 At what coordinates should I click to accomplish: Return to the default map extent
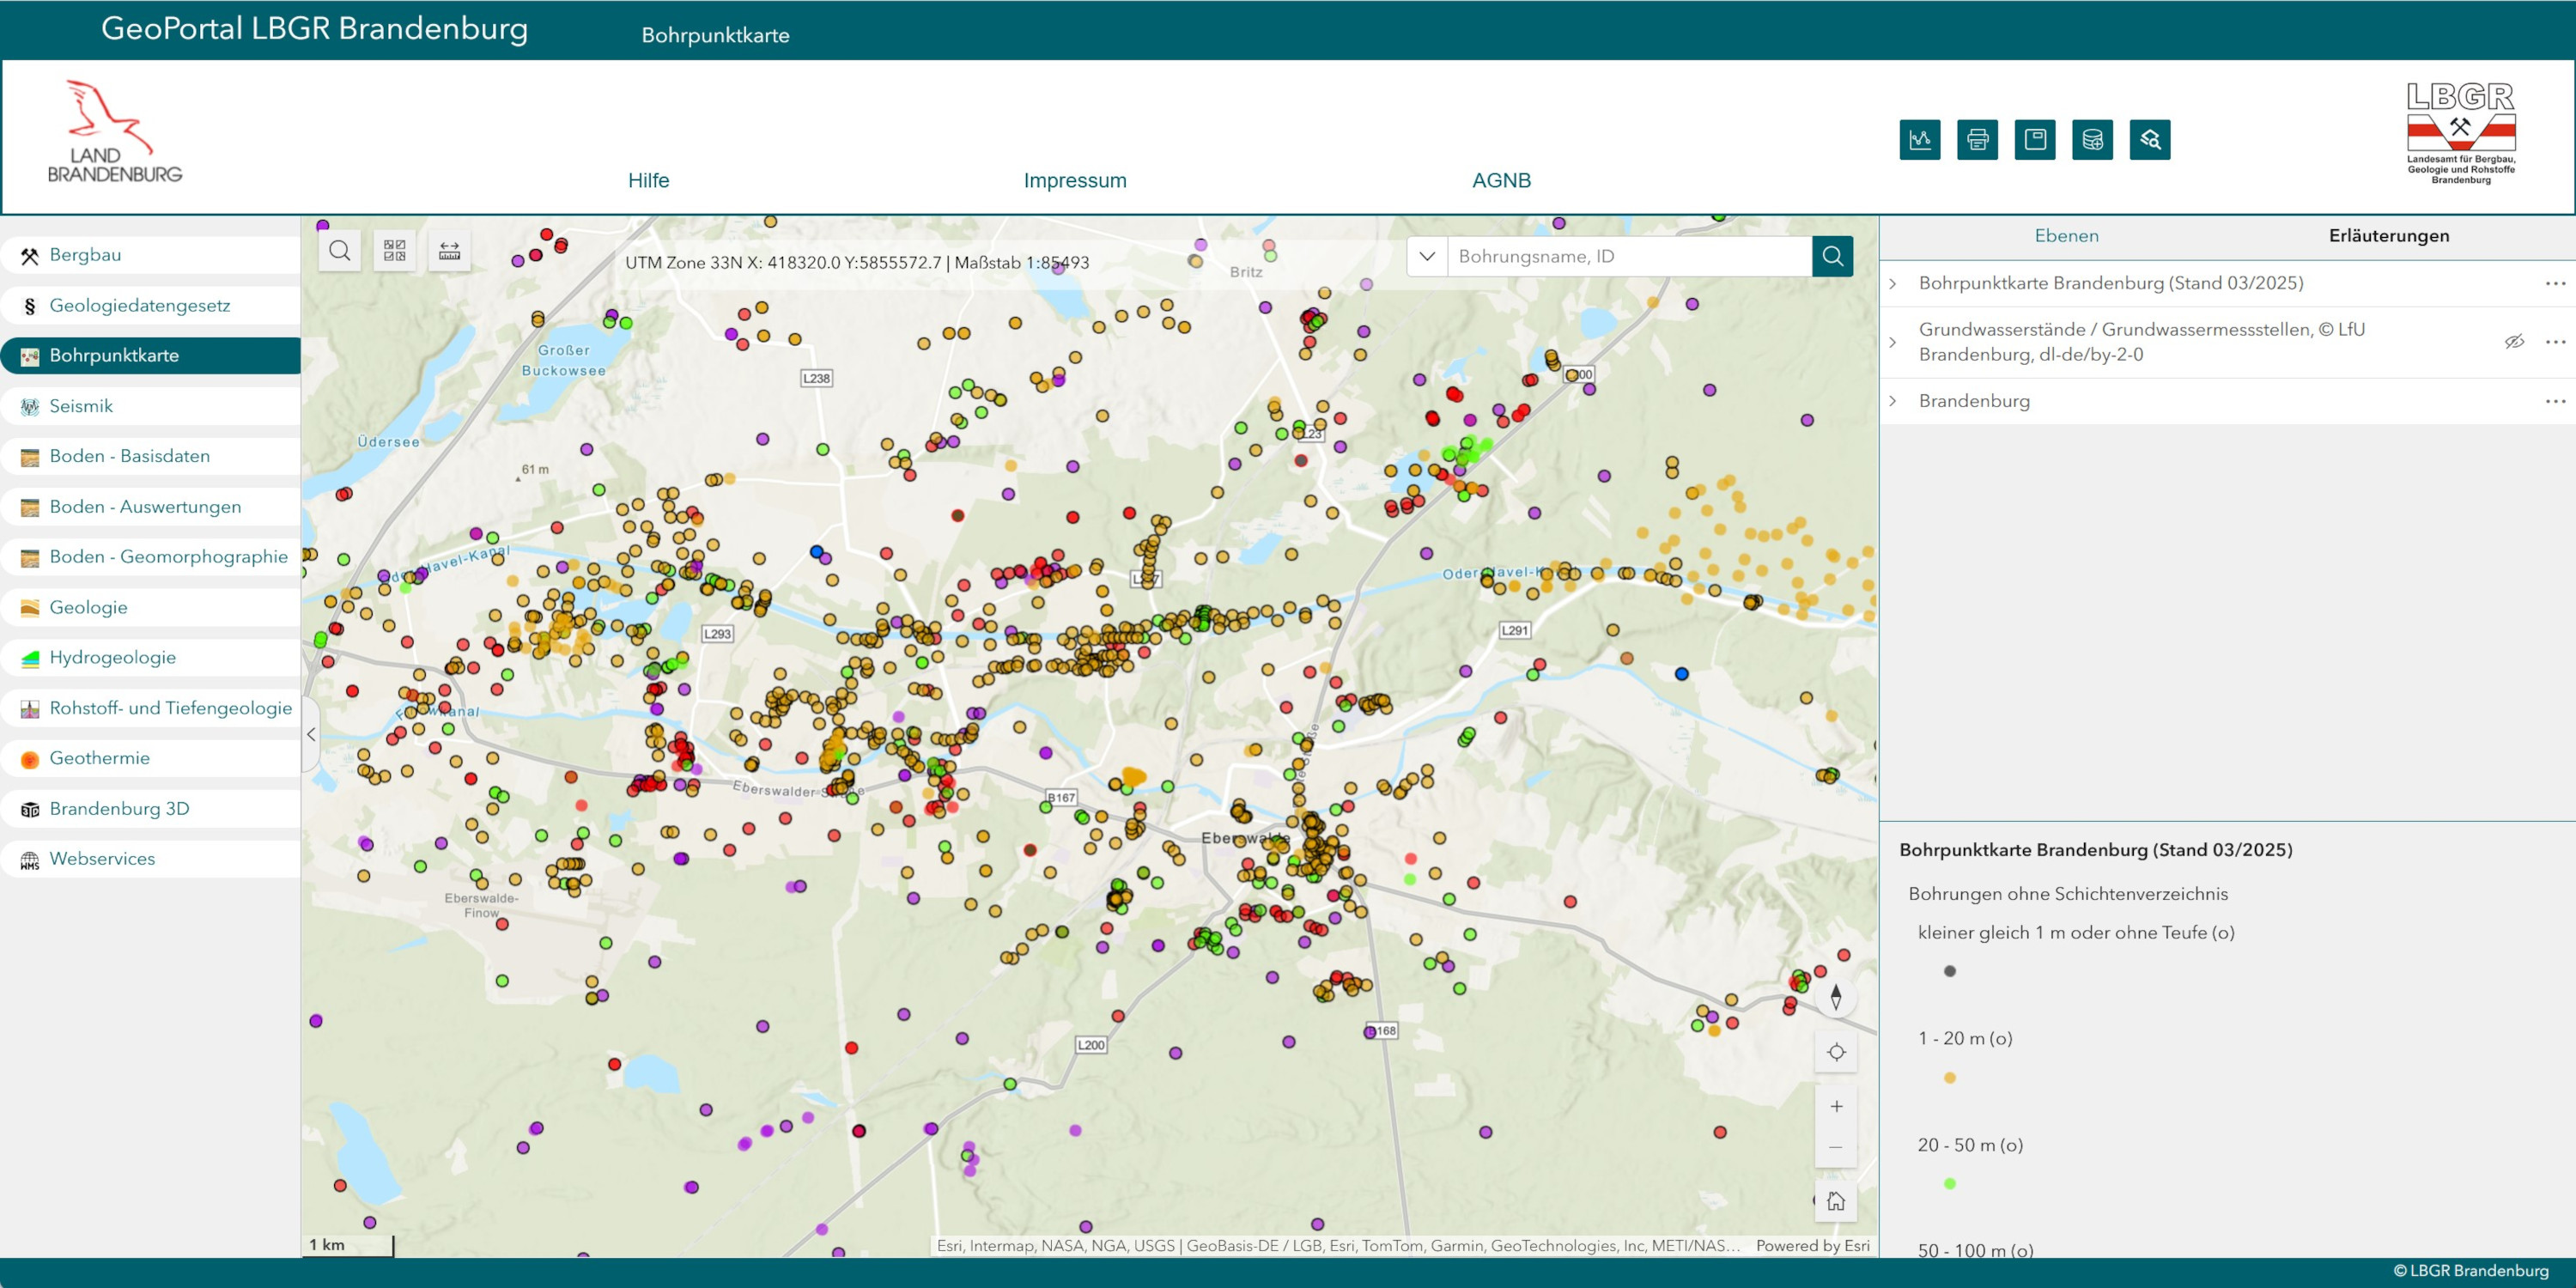1836,1201
